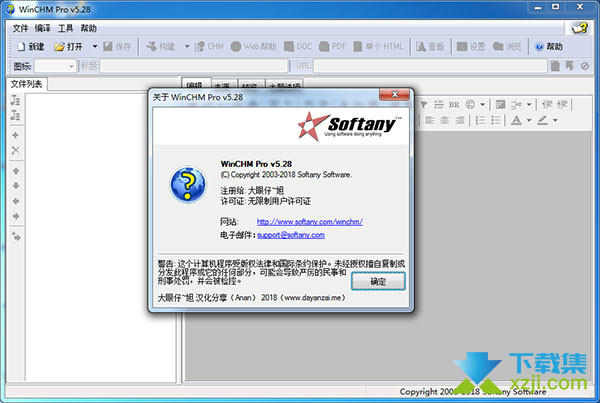Click the horizontal rule icon left of BR
The width and height of the screenshot is (600, 403).
click(439, 104)
